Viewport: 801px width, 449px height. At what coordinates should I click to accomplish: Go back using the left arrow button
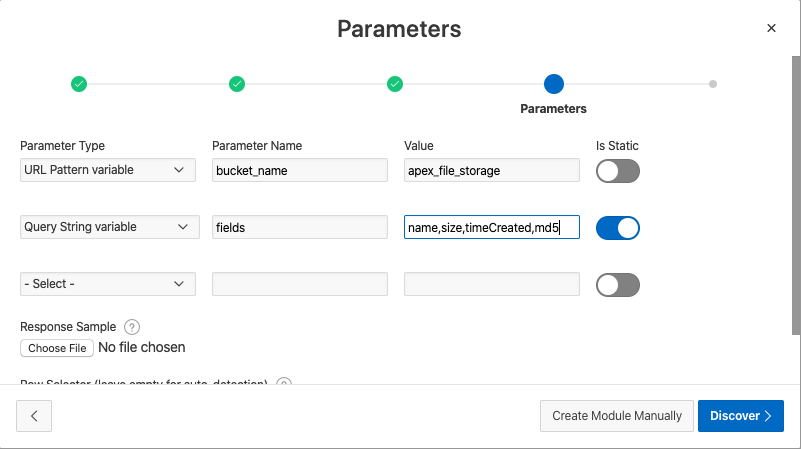pyautogui.click(x=34, y=416)
